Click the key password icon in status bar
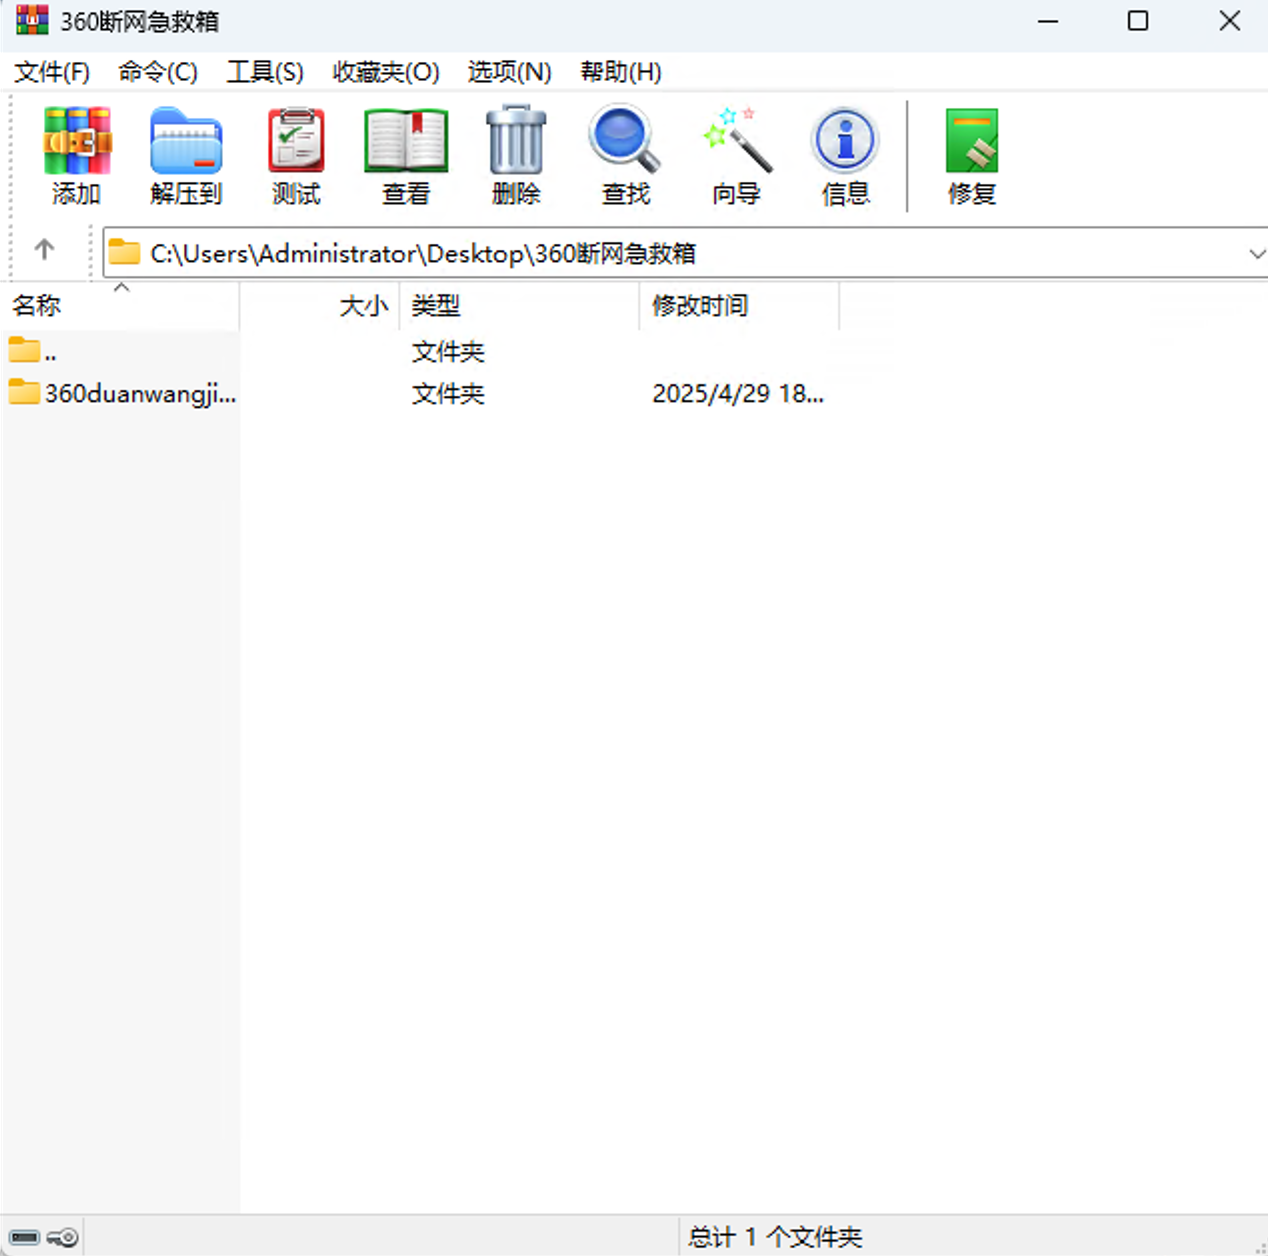Viewport: 1268px width, 1256px height. 62,1238
